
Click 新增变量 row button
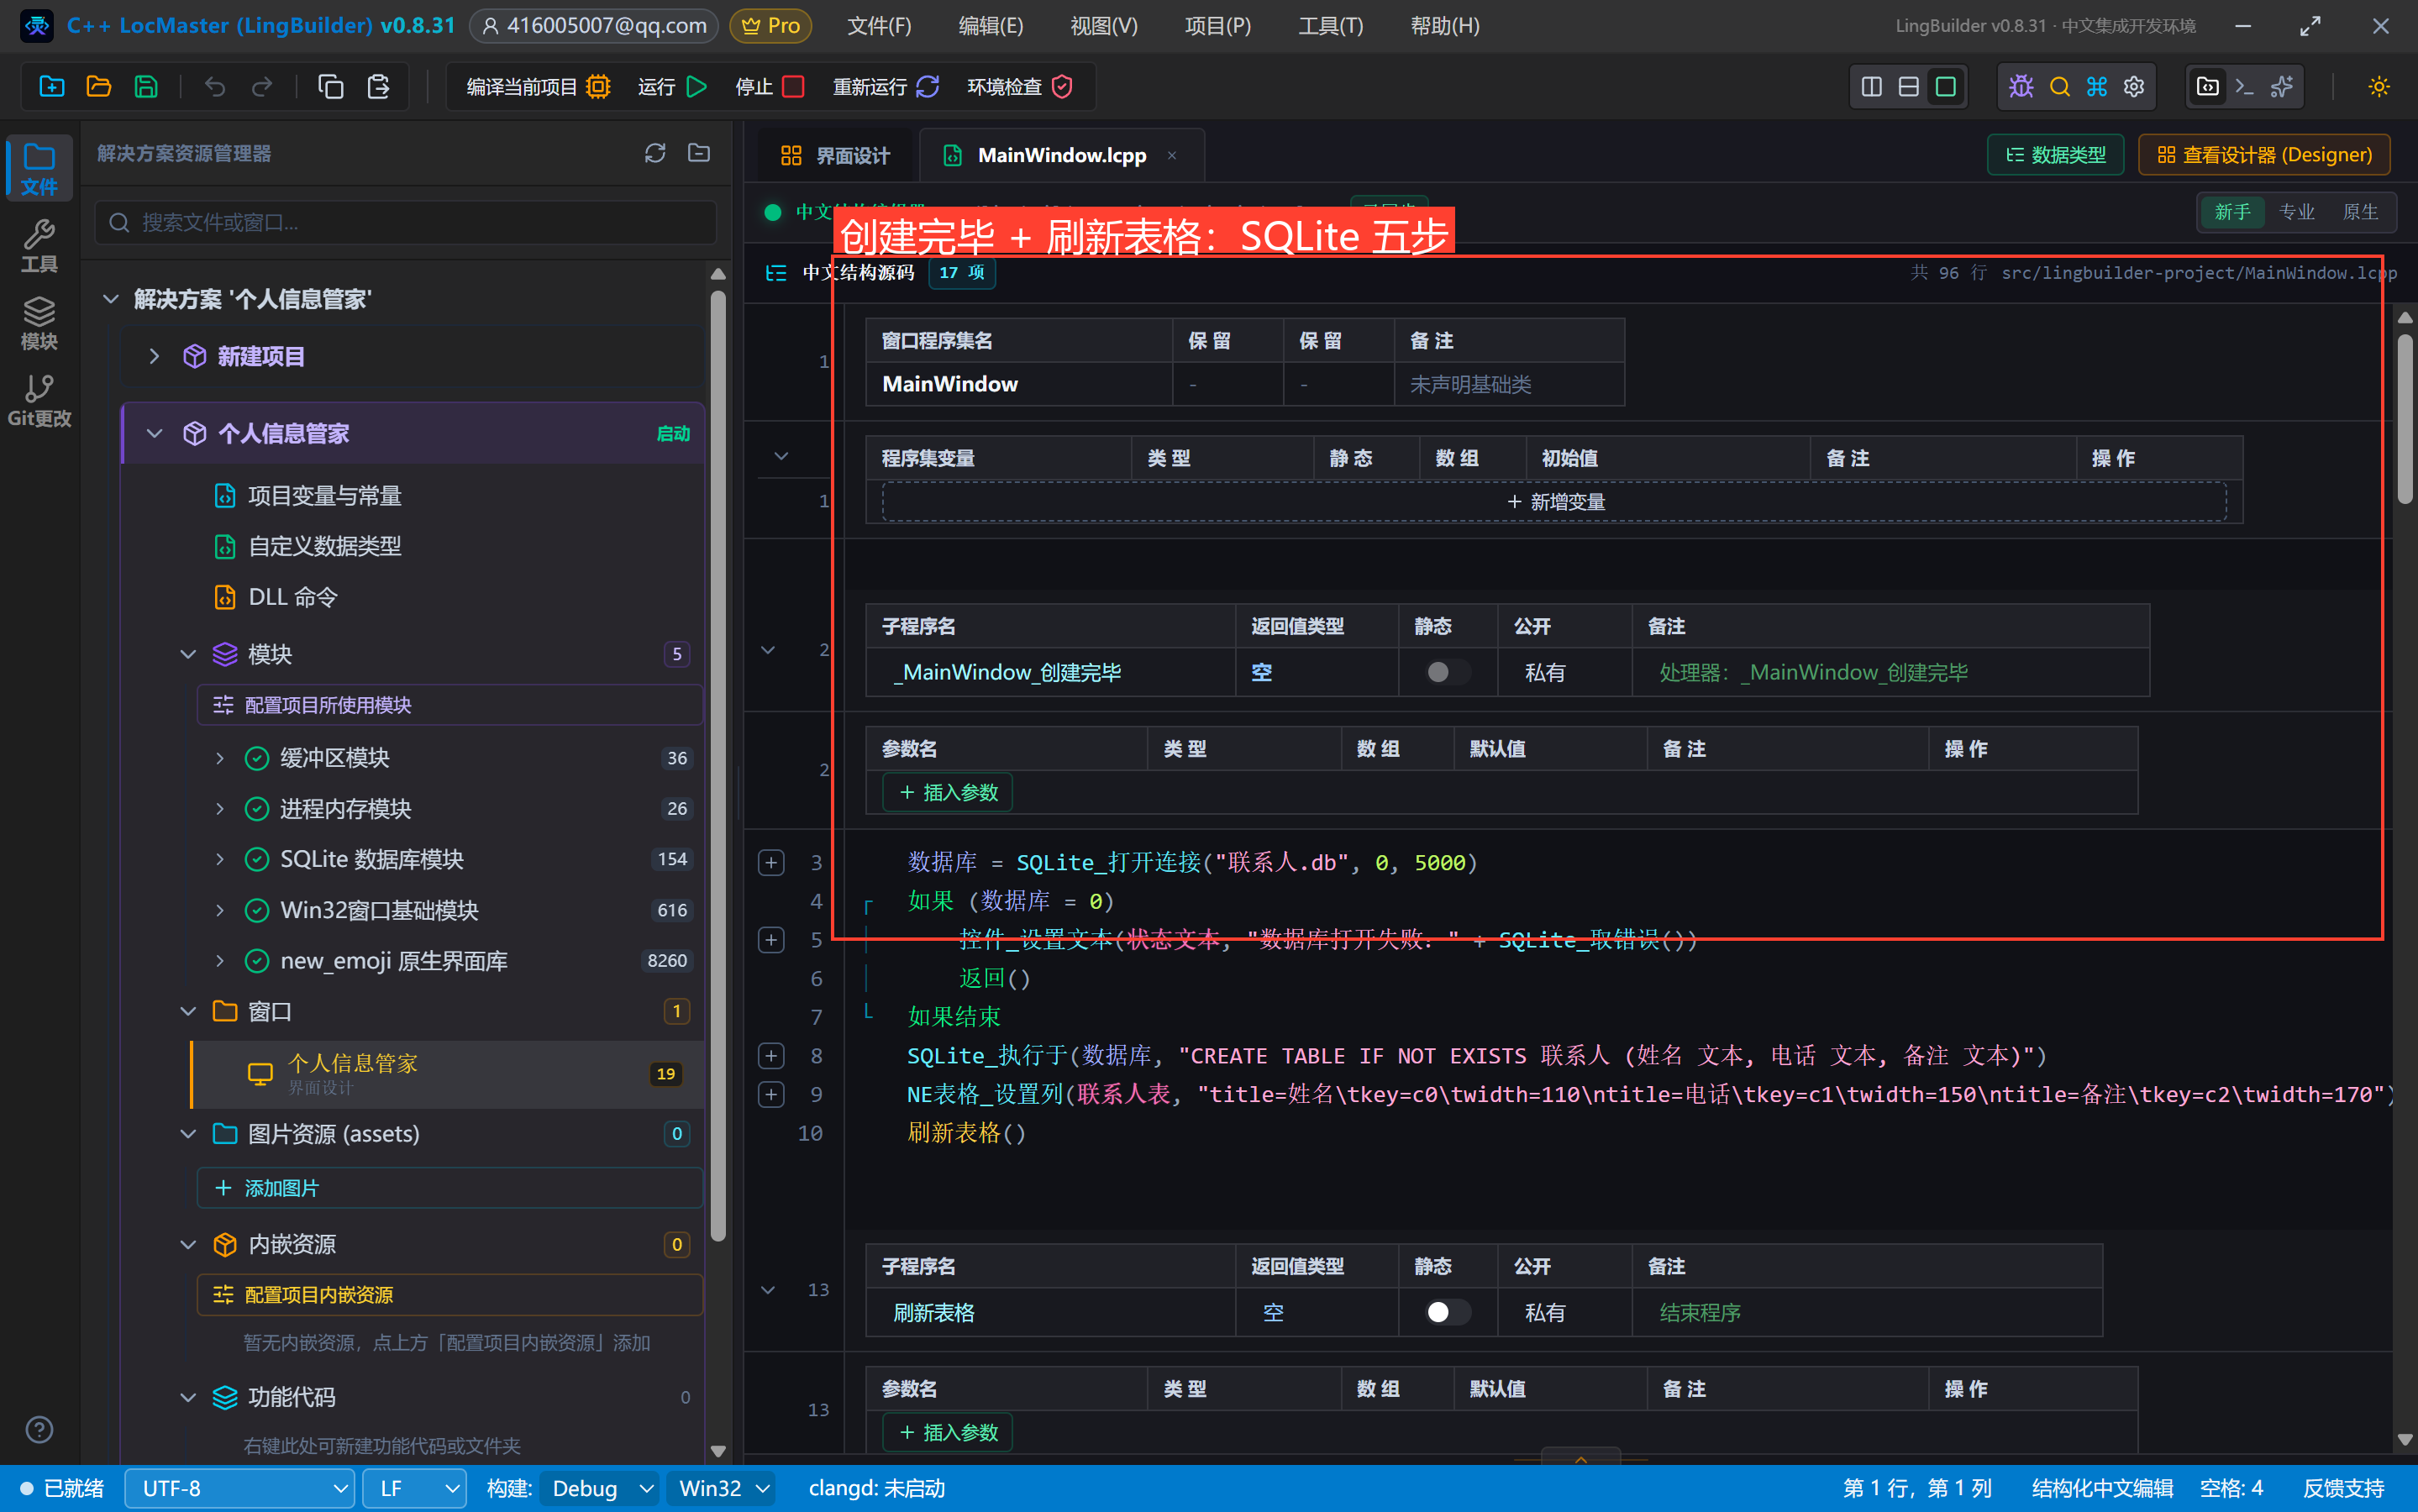tap(1554, 502)
